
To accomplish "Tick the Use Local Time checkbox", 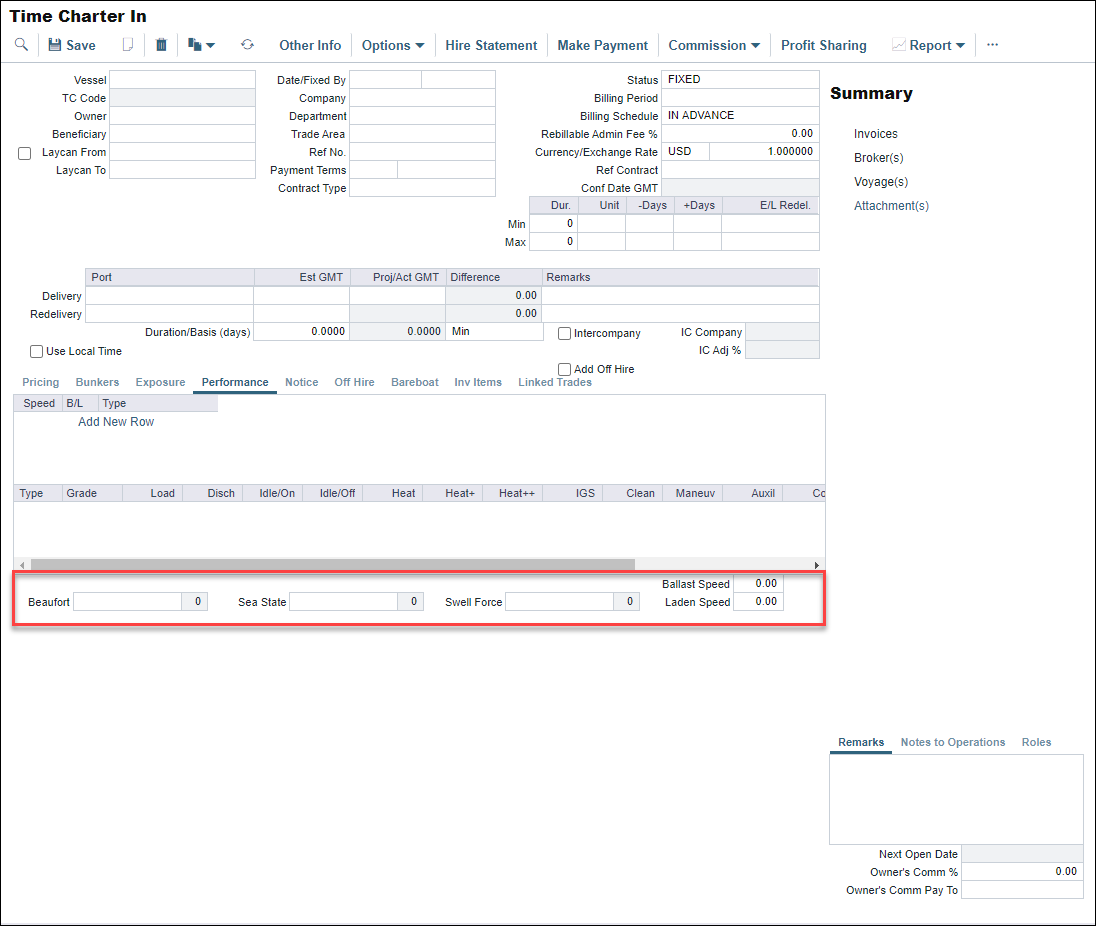I will pos(37,352).
